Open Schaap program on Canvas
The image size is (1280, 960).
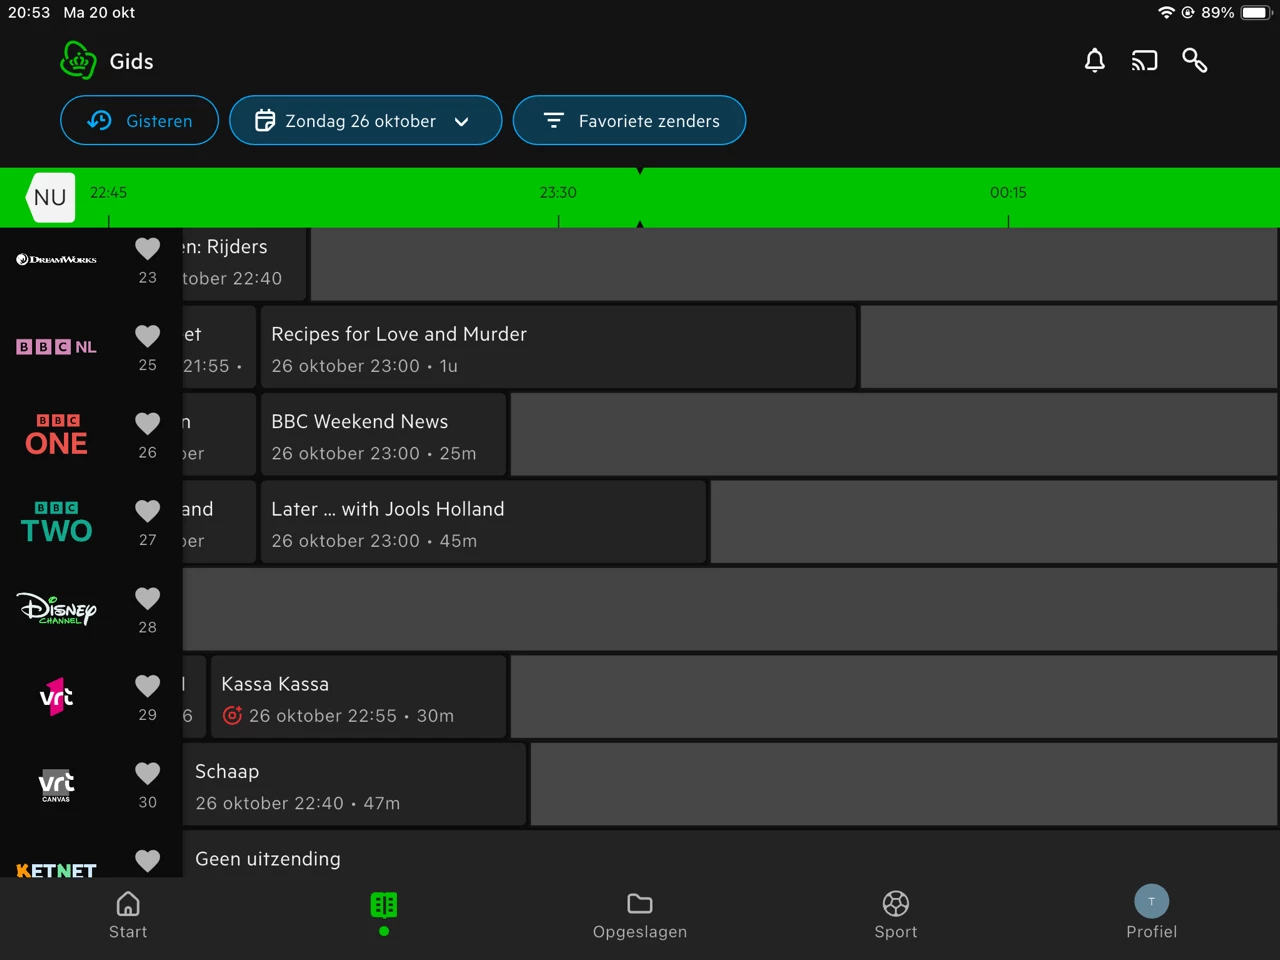coord(354,785)
